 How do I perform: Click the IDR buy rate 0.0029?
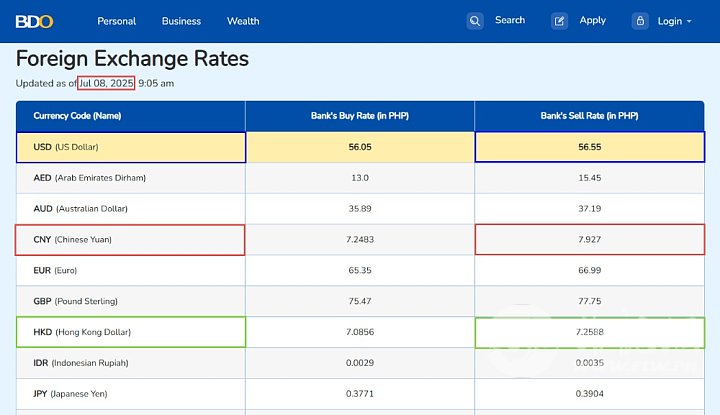click(360, 363)
